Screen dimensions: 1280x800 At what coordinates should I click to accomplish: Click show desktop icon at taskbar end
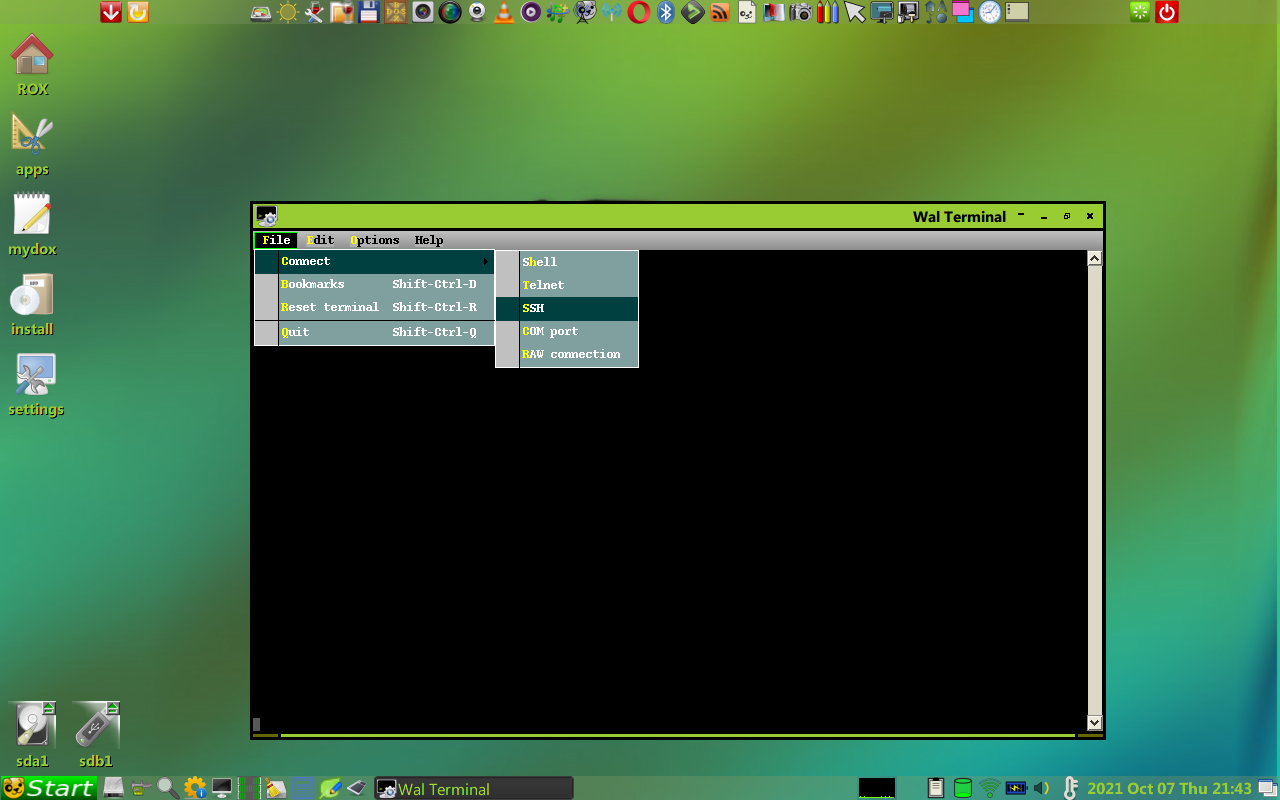click(x=1267, y=788)
